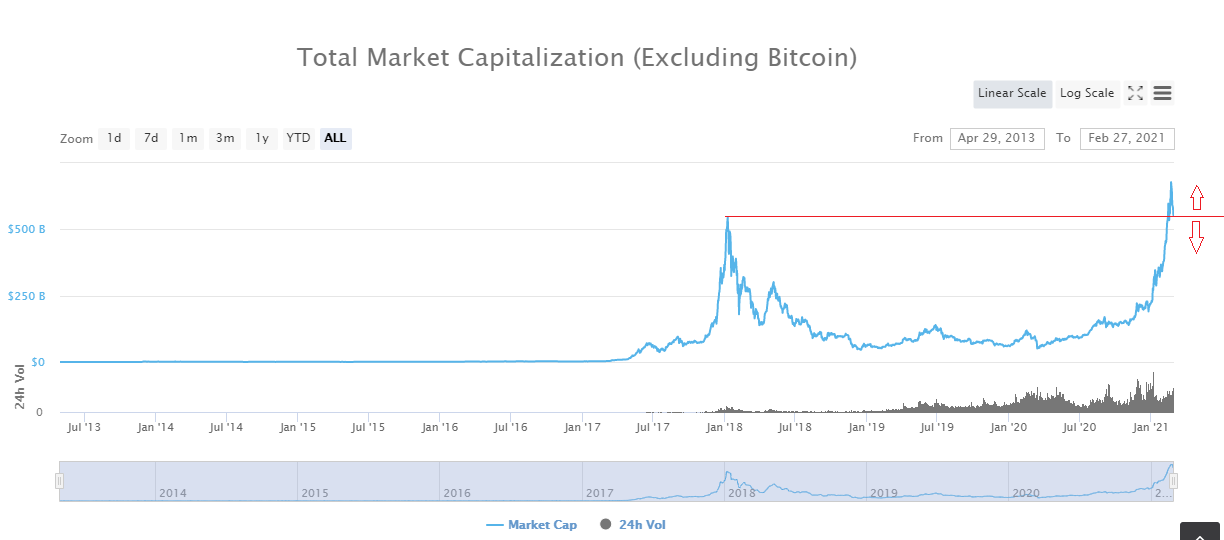This screenshot has width=1224, height=540.
Task: Edit the From date field
Action: (997, 138)
